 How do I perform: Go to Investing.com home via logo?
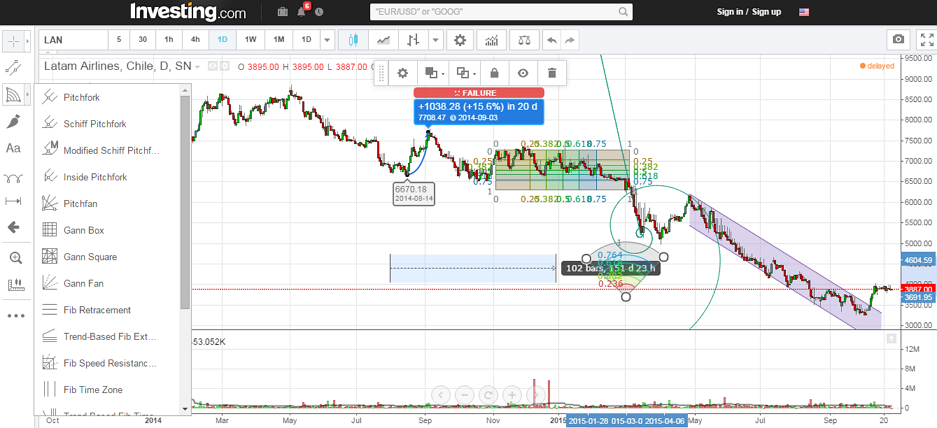point(188,11)
